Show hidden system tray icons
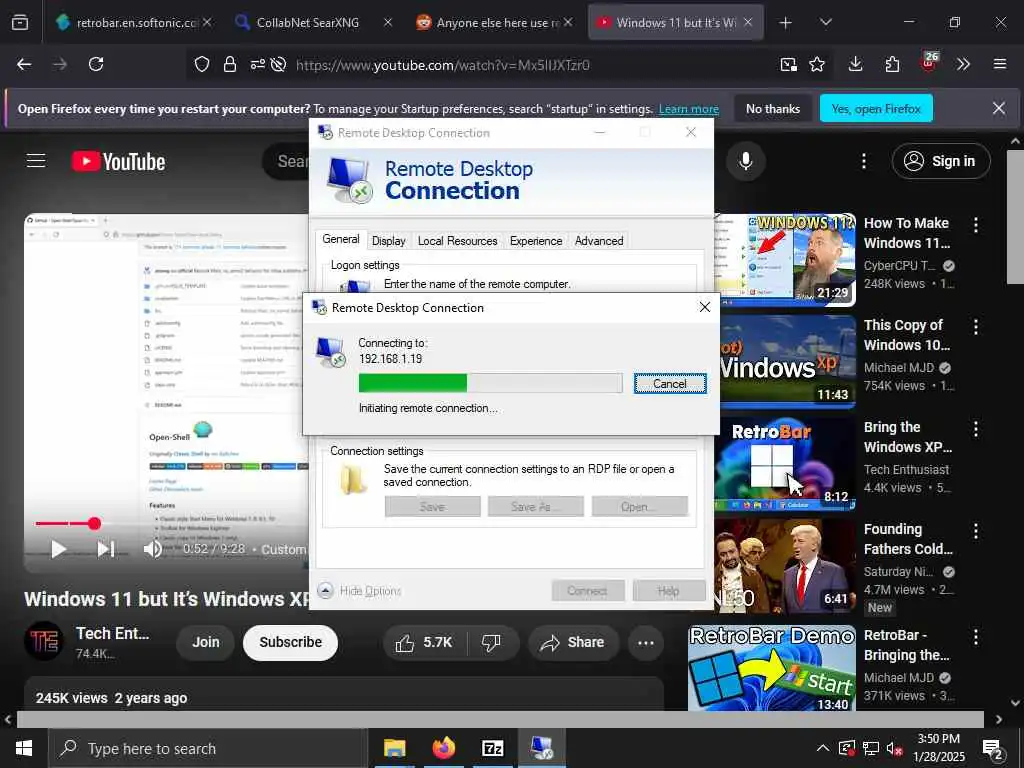The width and height of the screenshot is (1024, 768). (823, 748)
